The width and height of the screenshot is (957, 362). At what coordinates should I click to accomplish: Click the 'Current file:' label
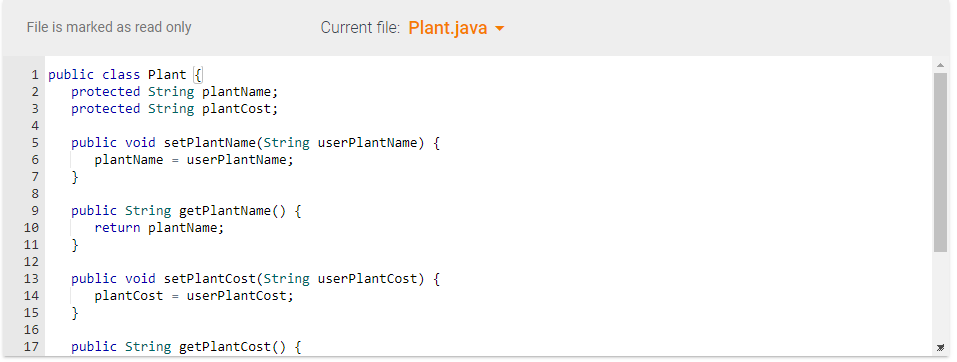click(360, 28)
